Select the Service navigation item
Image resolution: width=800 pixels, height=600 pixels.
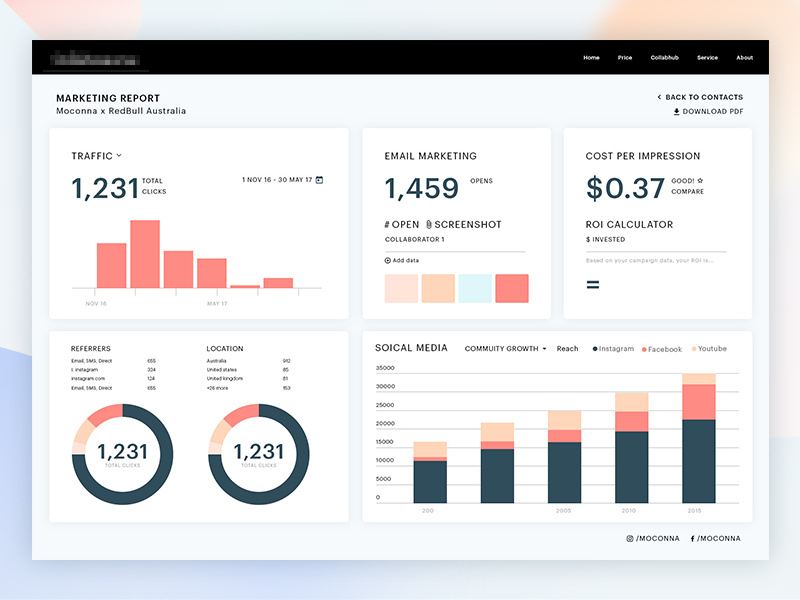[707, 58]
